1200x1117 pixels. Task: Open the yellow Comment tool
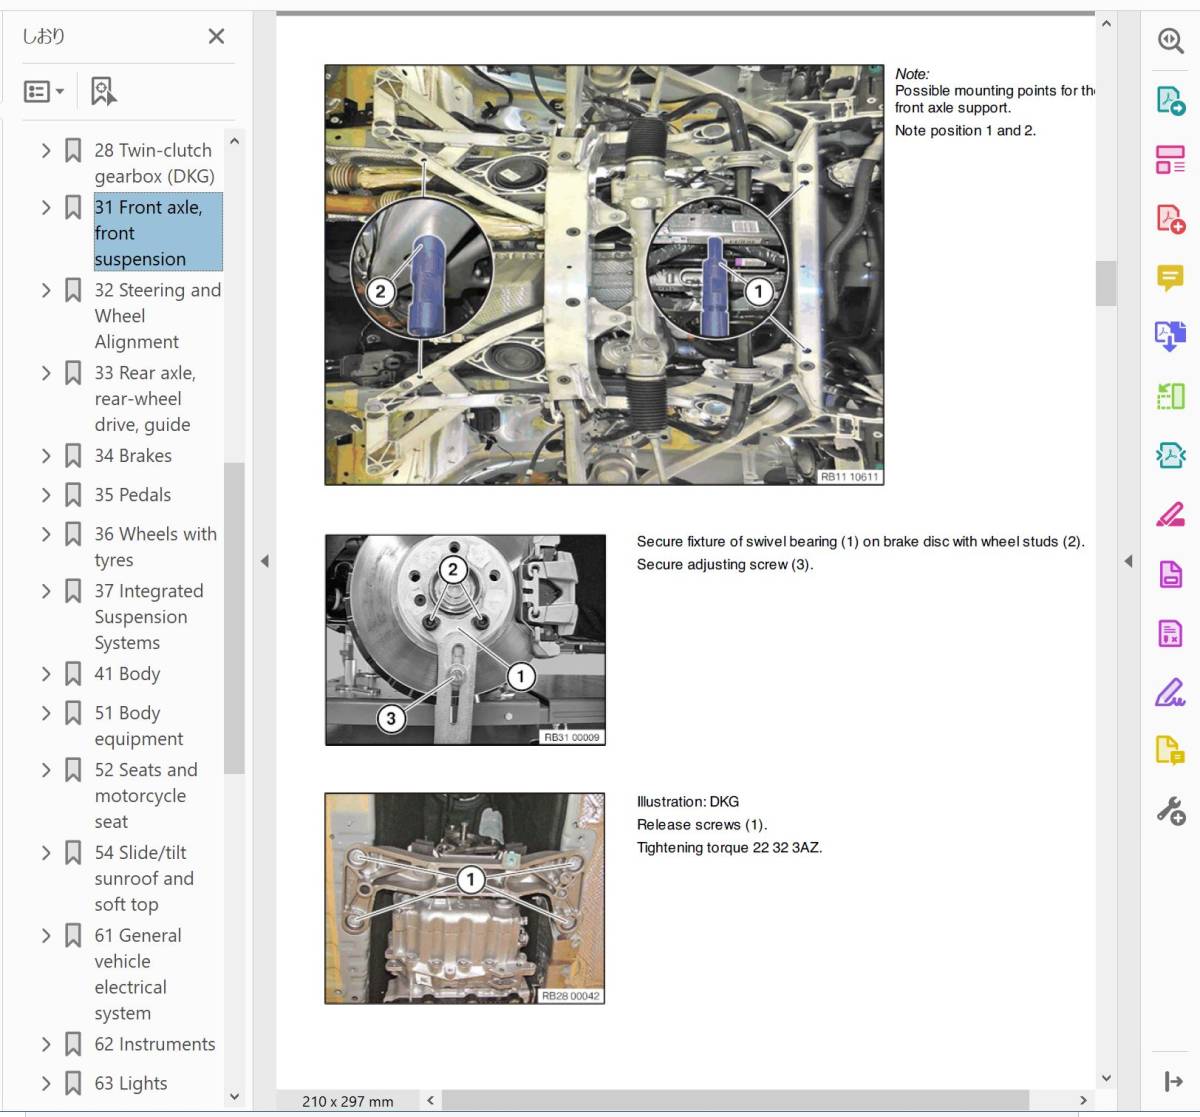1170,277
